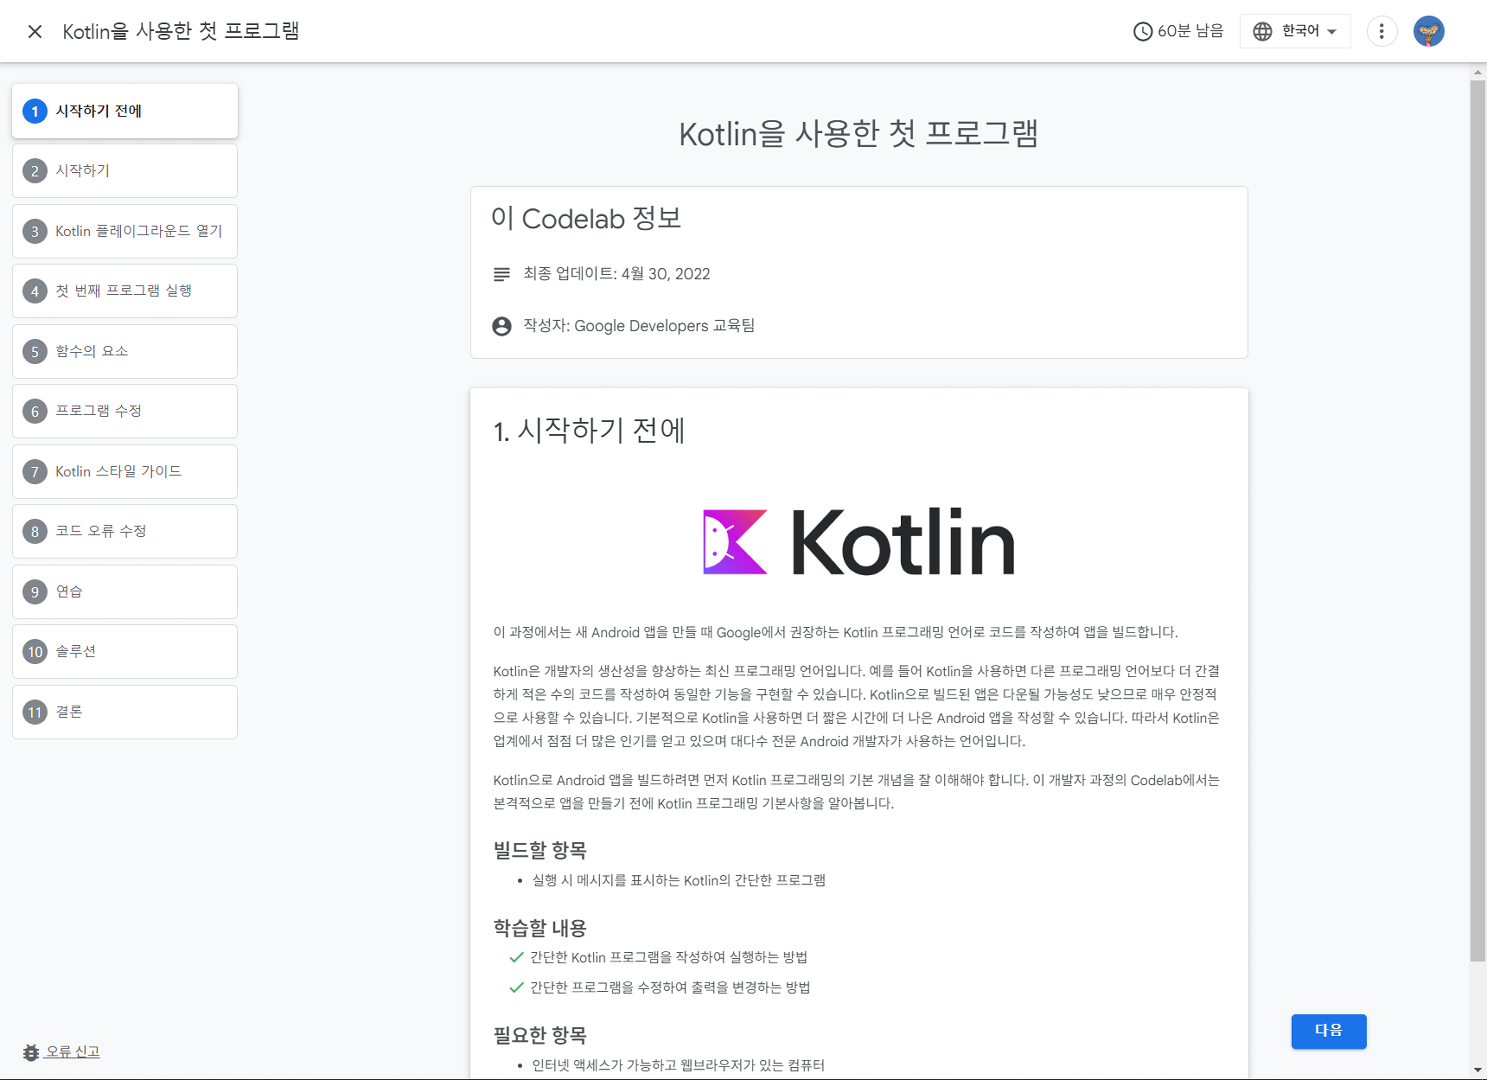The width and height of the screenshot is (1487, 1080).
Task: Click the 다음 next button
Action: pos(1328,1031)
